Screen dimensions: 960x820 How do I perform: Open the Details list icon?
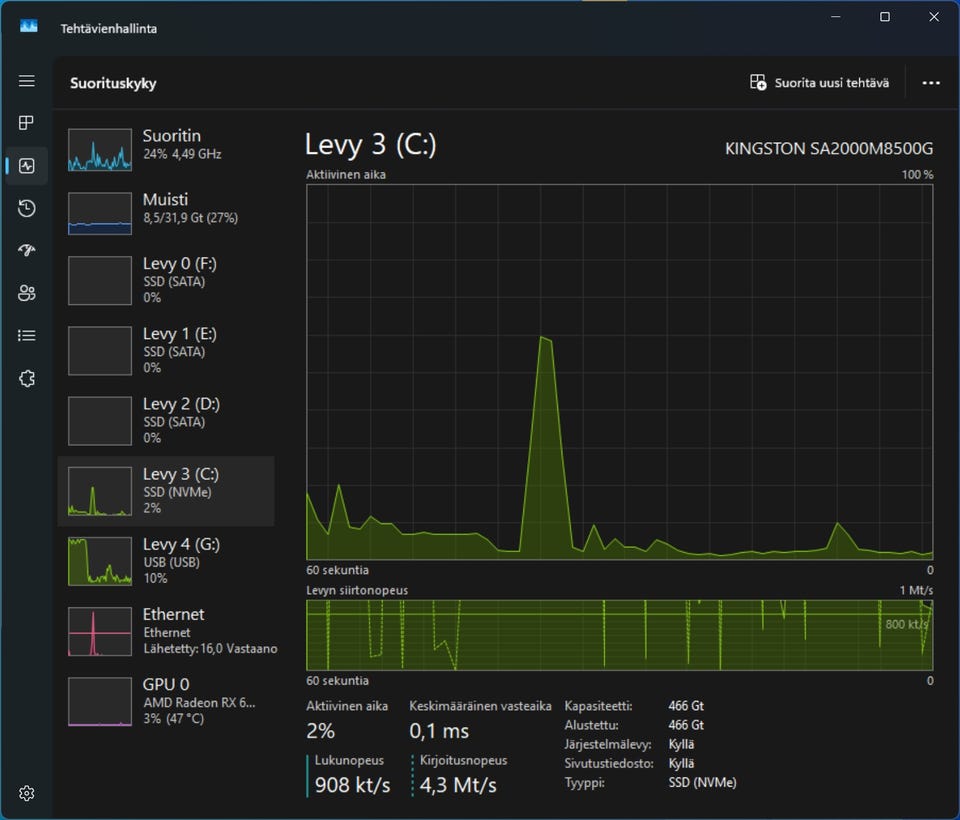click(x=27, y=336)
